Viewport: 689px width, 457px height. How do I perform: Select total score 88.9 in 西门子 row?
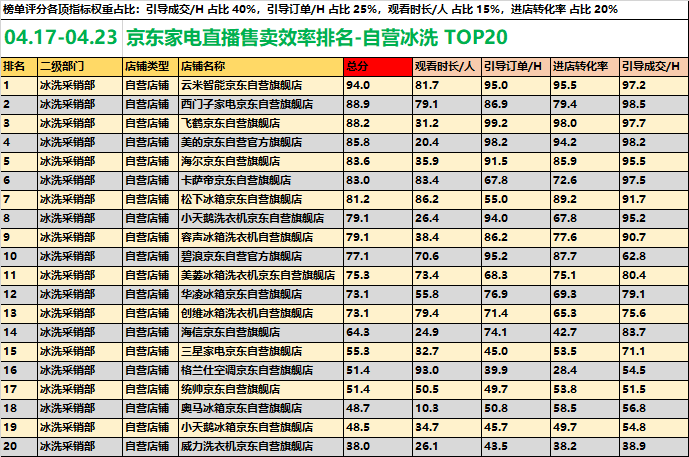[x=378, y=105]
